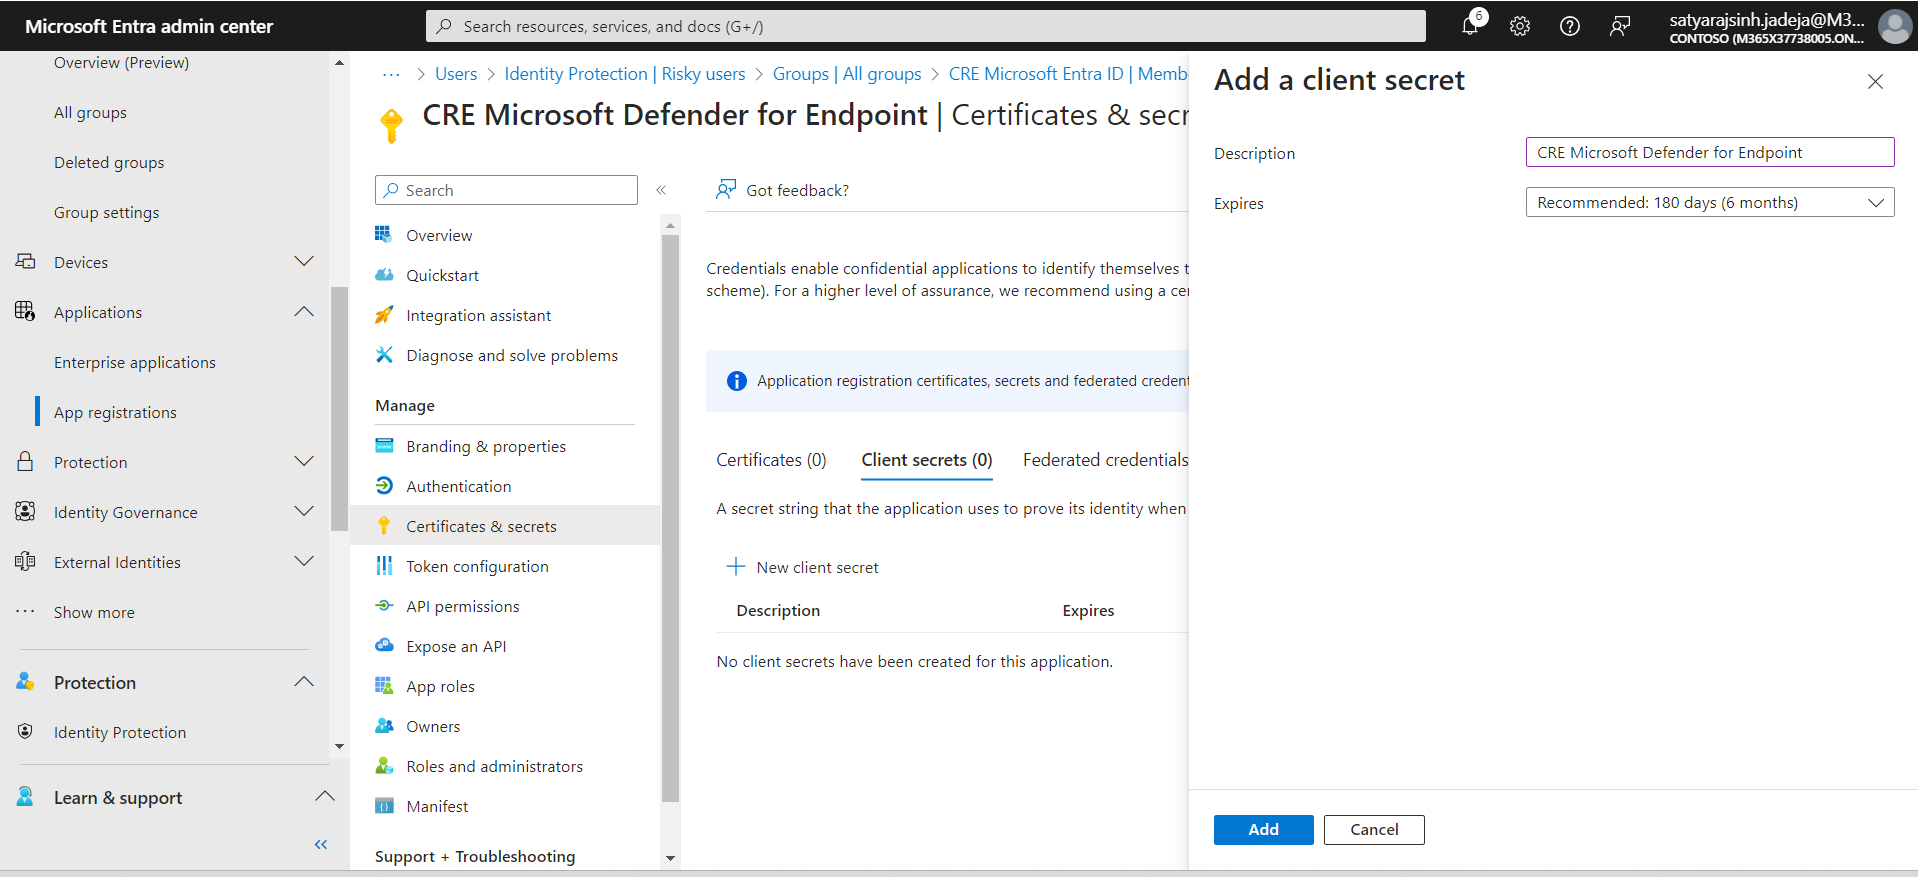The height and width of the screenshot is (877, 1918).
Task: Select the Client secrets (0) tab
Action: pyautogui.click(x=927, y=460)
